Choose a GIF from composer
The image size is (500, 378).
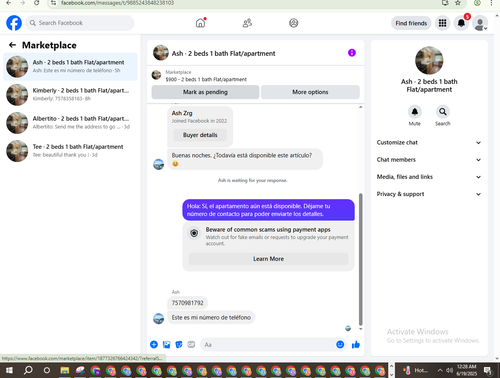click(x=191, y=344)
